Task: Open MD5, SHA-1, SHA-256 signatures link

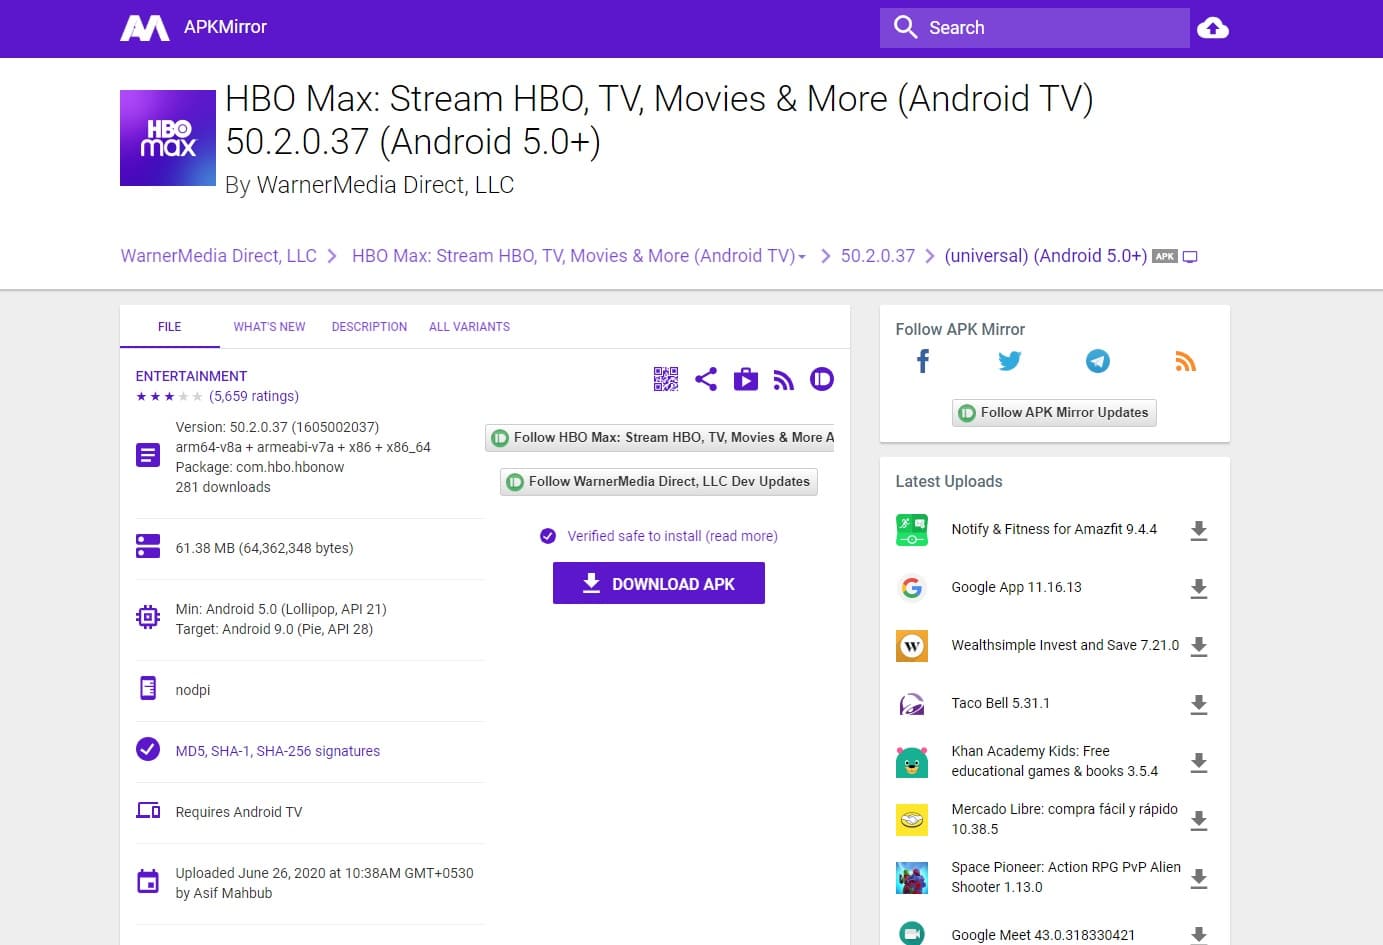Action: [278, 751]
